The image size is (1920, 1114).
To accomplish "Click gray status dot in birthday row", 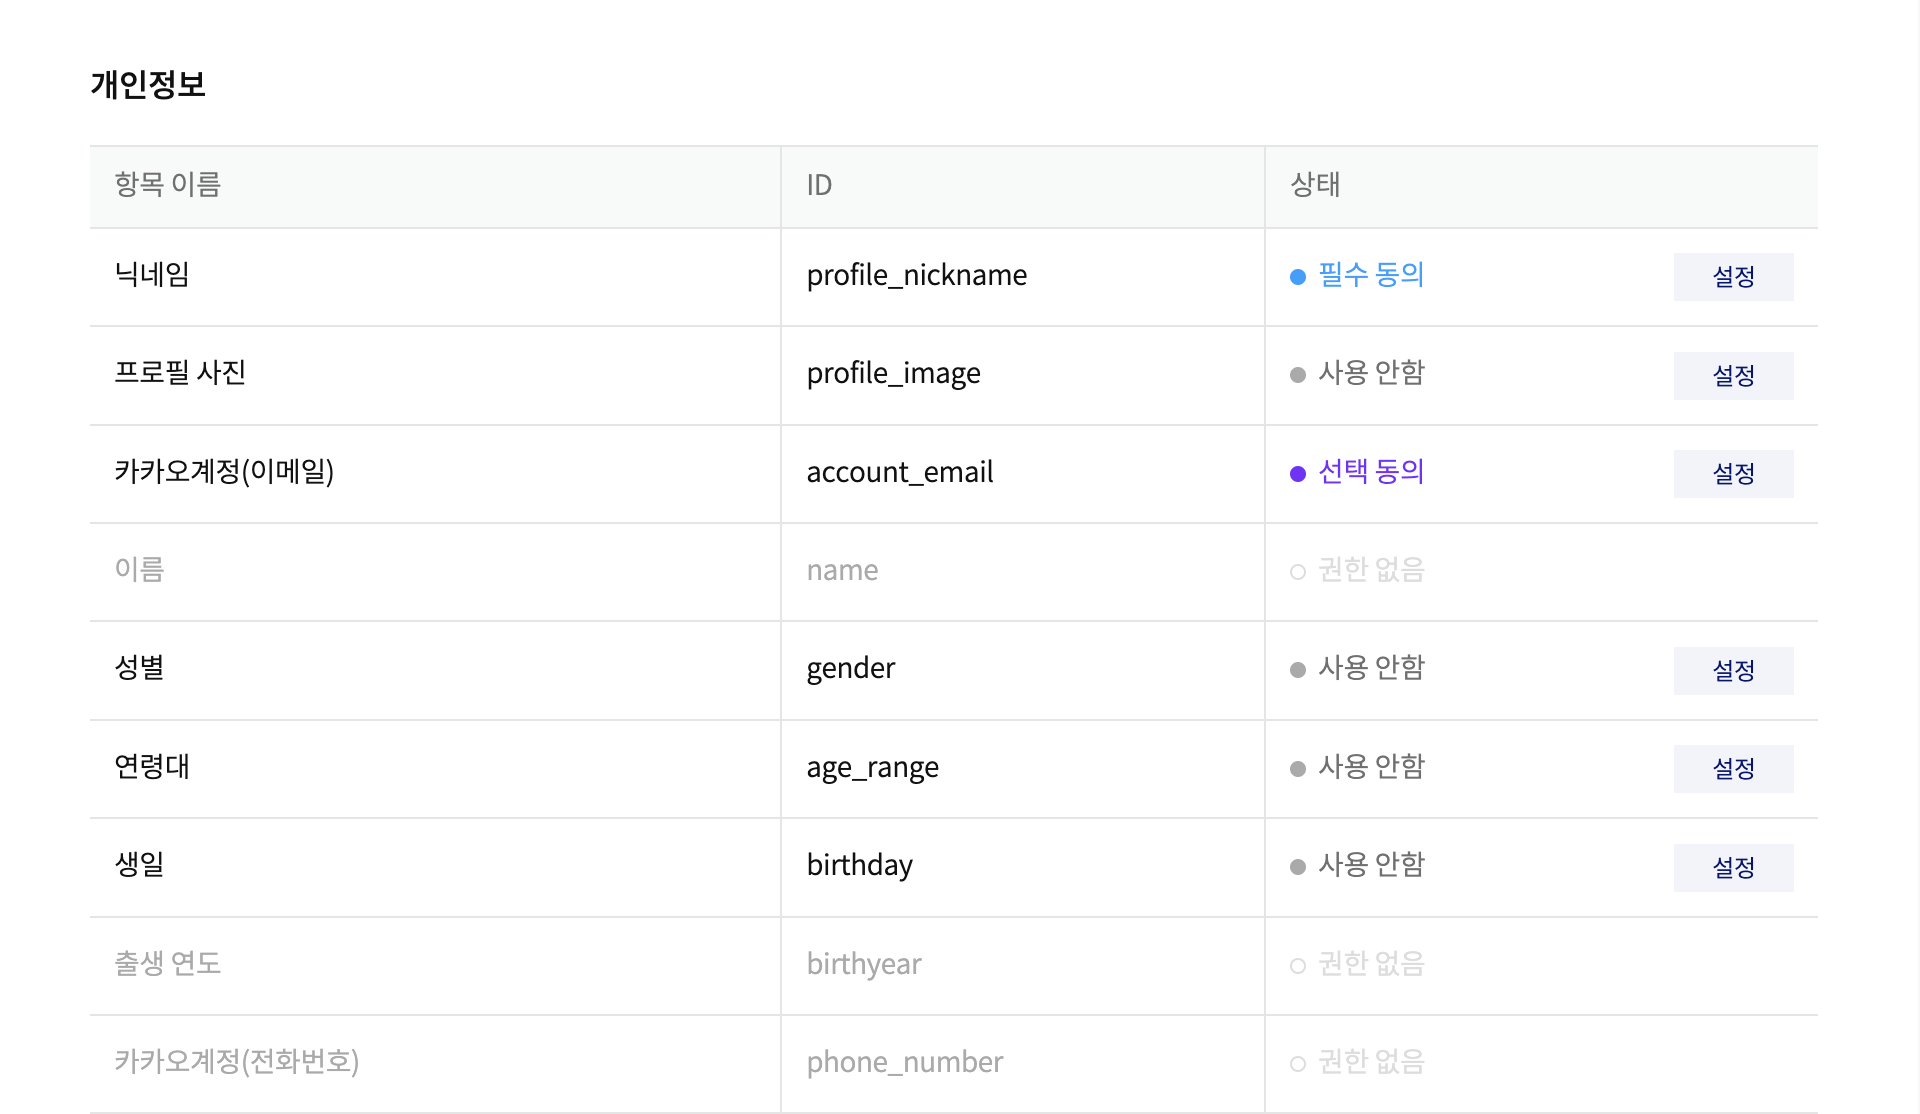I will tap(1298, 867).
